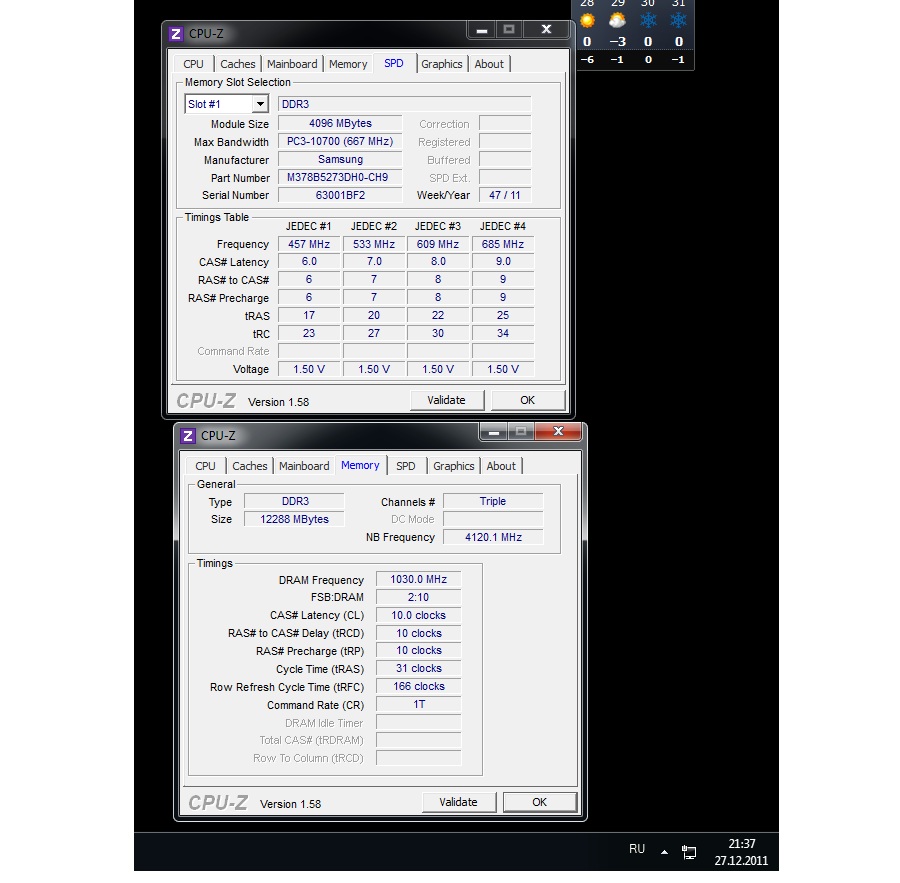Show hidden tray icons arrow
900x883 pixels.
tap(664, 852)
